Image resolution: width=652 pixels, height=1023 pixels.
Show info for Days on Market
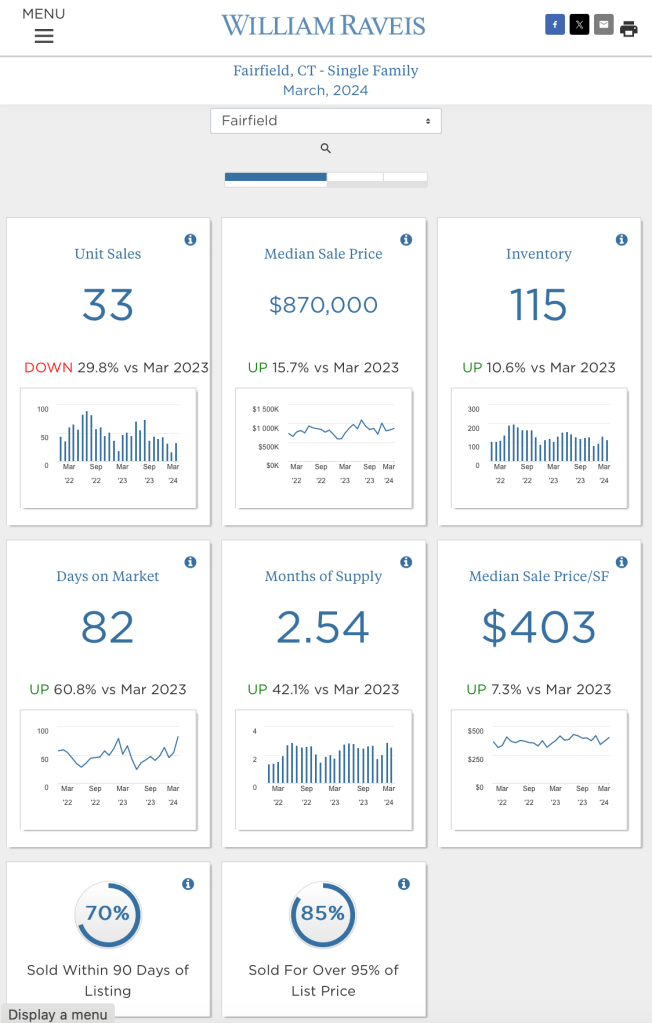tap(190, 562)
